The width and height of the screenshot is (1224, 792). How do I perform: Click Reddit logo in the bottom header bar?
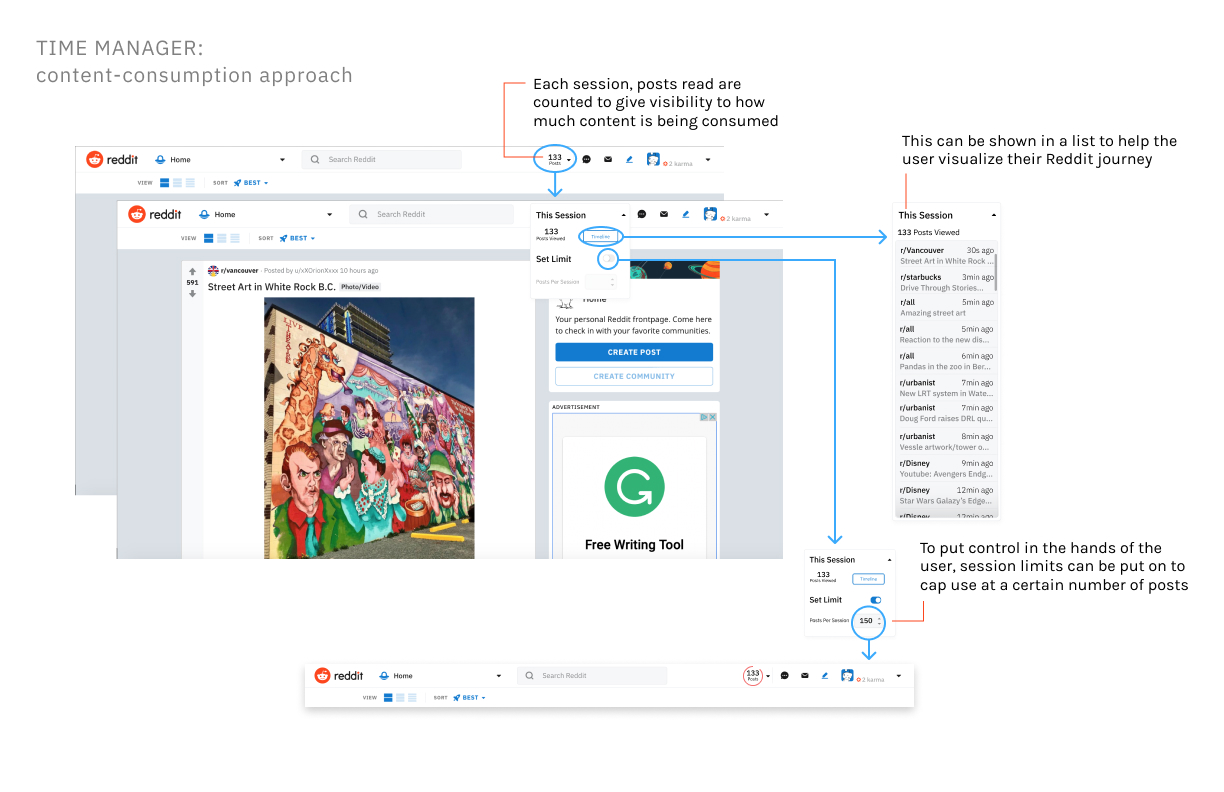[x=339, y=676]
